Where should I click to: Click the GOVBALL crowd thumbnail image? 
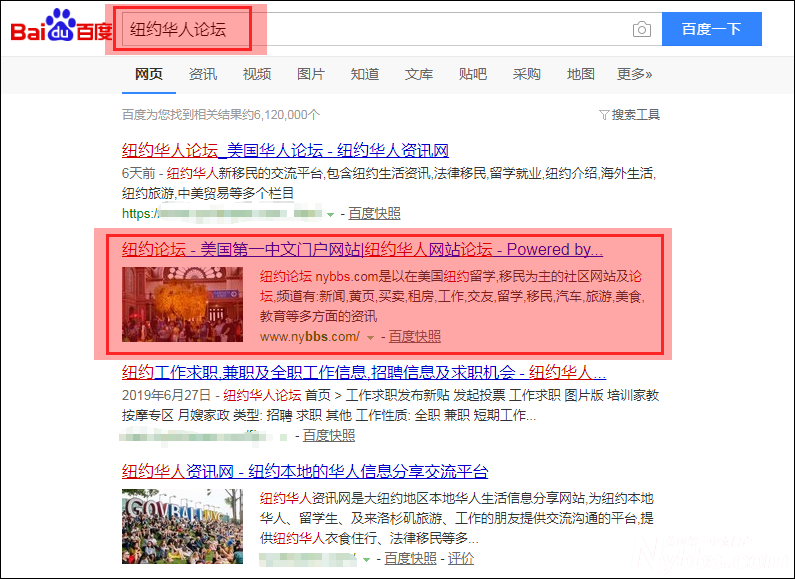183,526
